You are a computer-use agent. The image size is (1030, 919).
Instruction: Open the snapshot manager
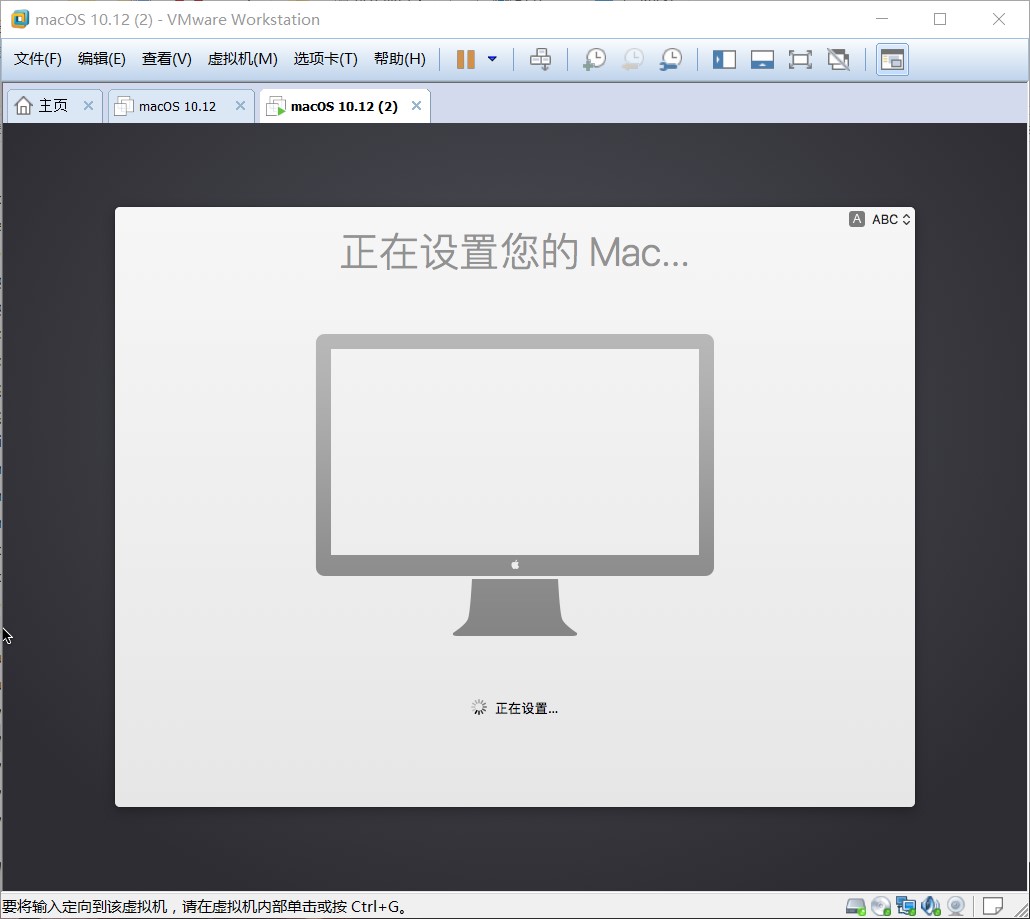tap(671, 59)
